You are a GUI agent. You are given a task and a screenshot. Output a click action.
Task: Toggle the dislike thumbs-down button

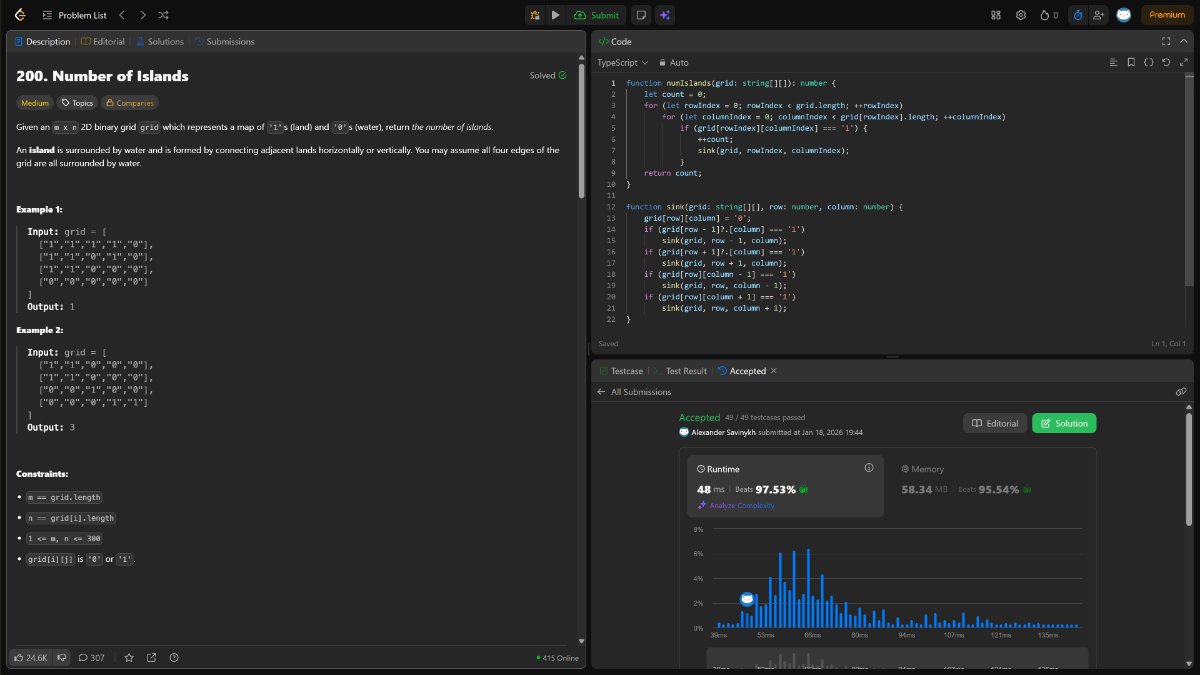(62, 657)
